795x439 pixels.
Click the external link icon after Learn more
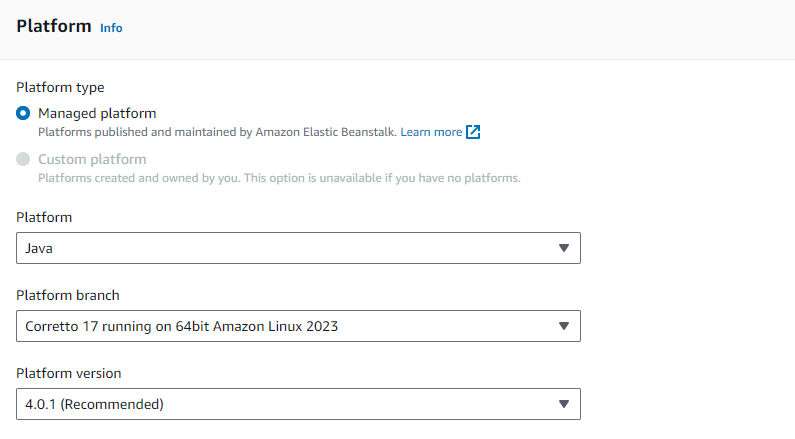pyautogui.click(x=473, y=132)
